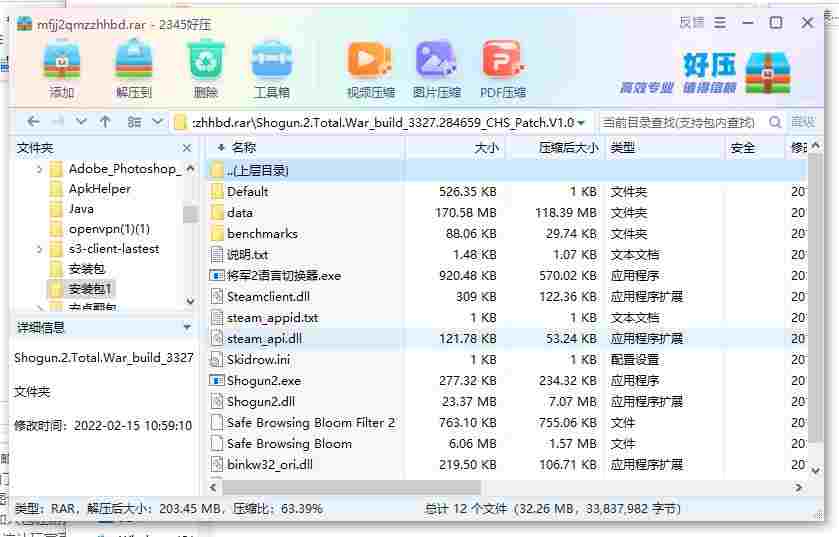Select the 说明.txt document icon
839x537 pixels.
coord(217,255)
